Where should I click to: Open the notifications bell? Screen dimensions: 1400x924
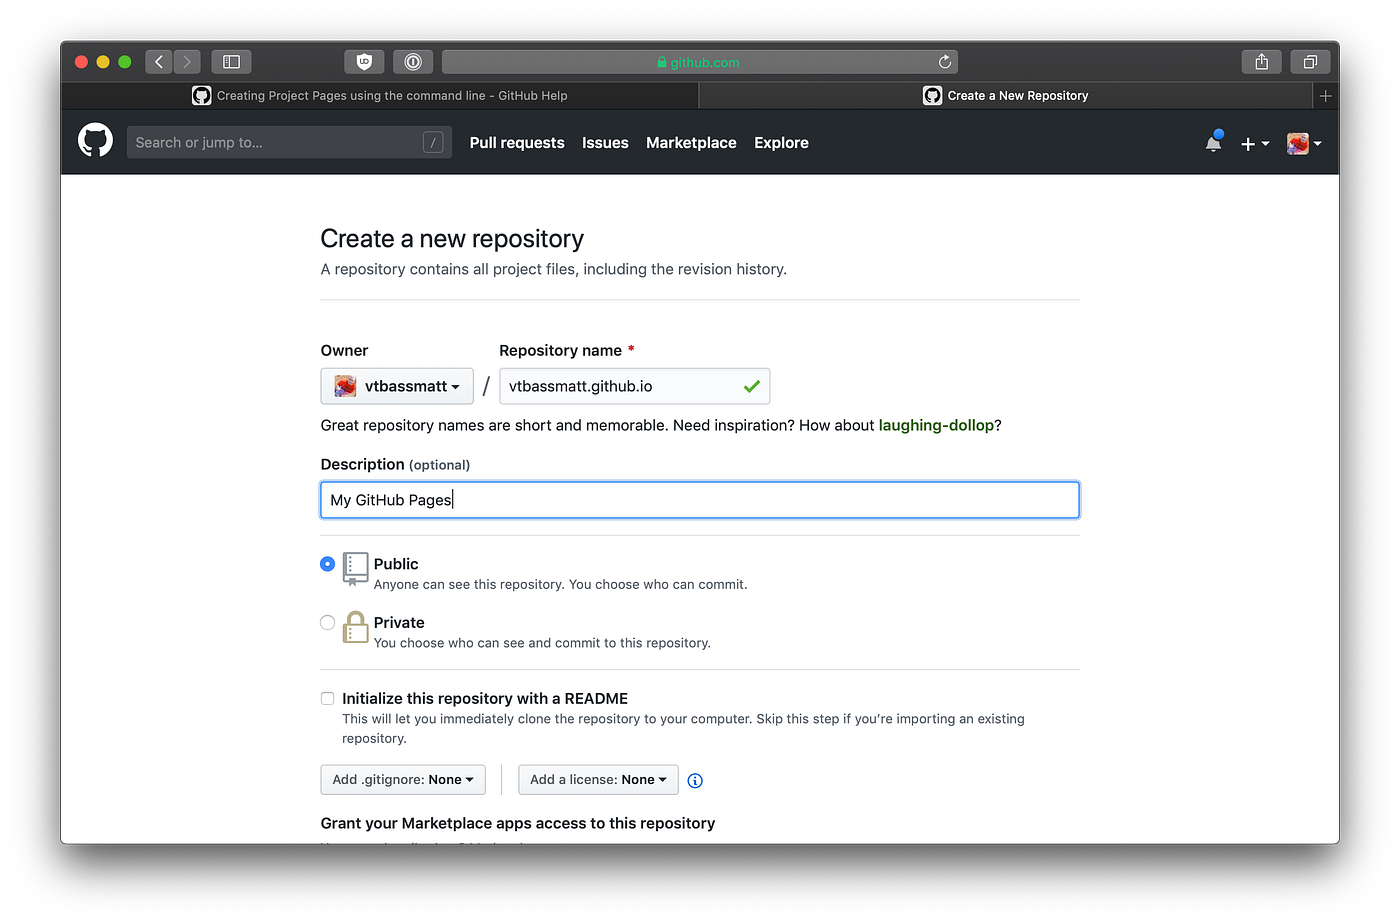point(1214,142)
